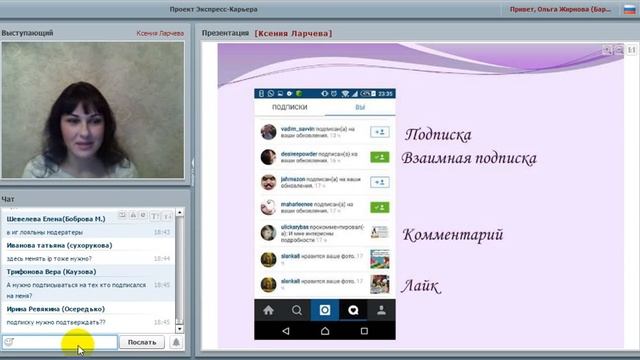
Task: Click the 'Шевелева Елена(Боброва М.)' chat name
Action: pyautogui.click(x=56, y=219)
